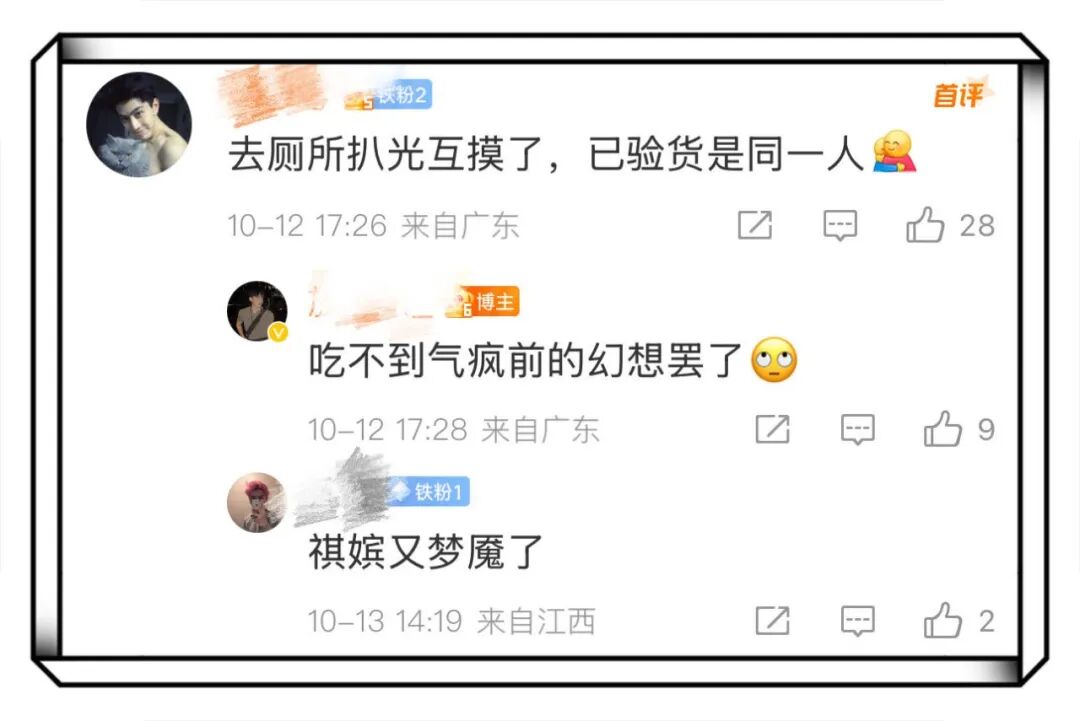
Task: Click the 首评 first-comment label
Action: (959, 94)
